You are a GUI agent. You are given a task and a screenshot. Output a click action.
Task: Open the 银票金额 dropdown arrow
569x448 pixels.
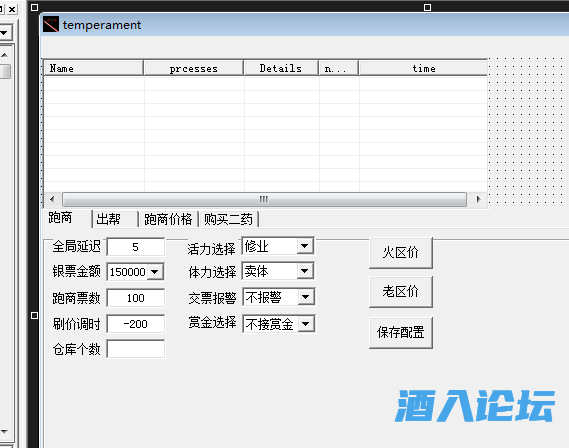[155, 272]
